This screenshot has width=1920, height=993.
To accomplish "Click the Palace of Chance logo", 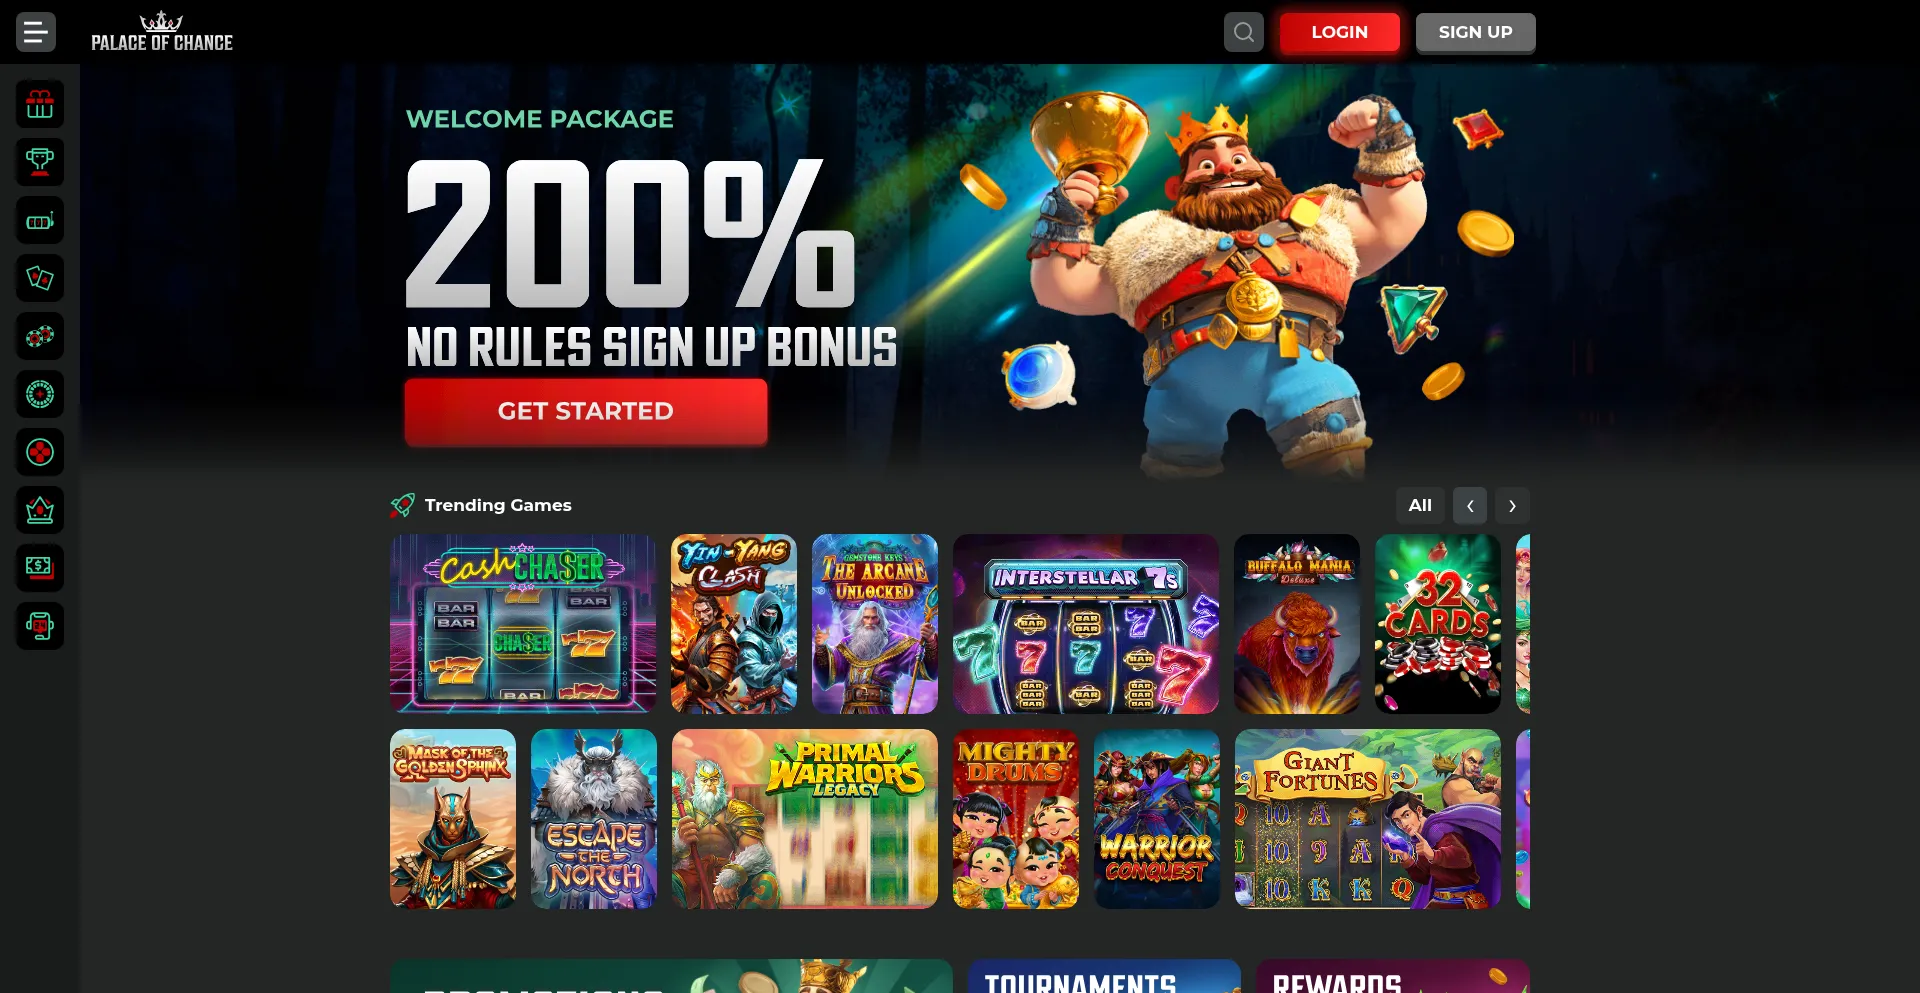I will [162, 32].
